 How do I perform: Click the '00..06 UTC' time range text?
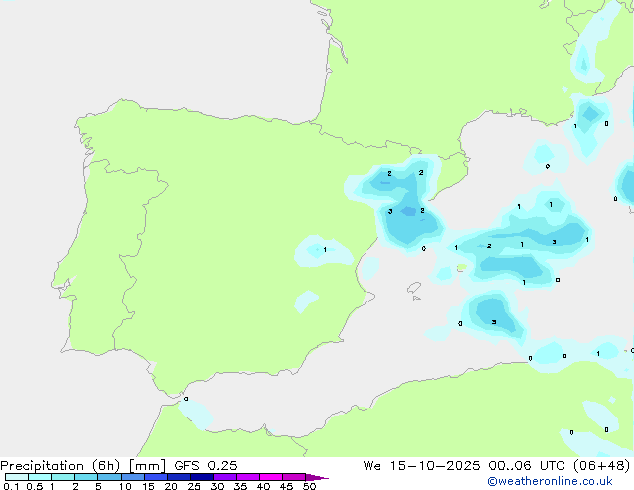click(526, 466)
